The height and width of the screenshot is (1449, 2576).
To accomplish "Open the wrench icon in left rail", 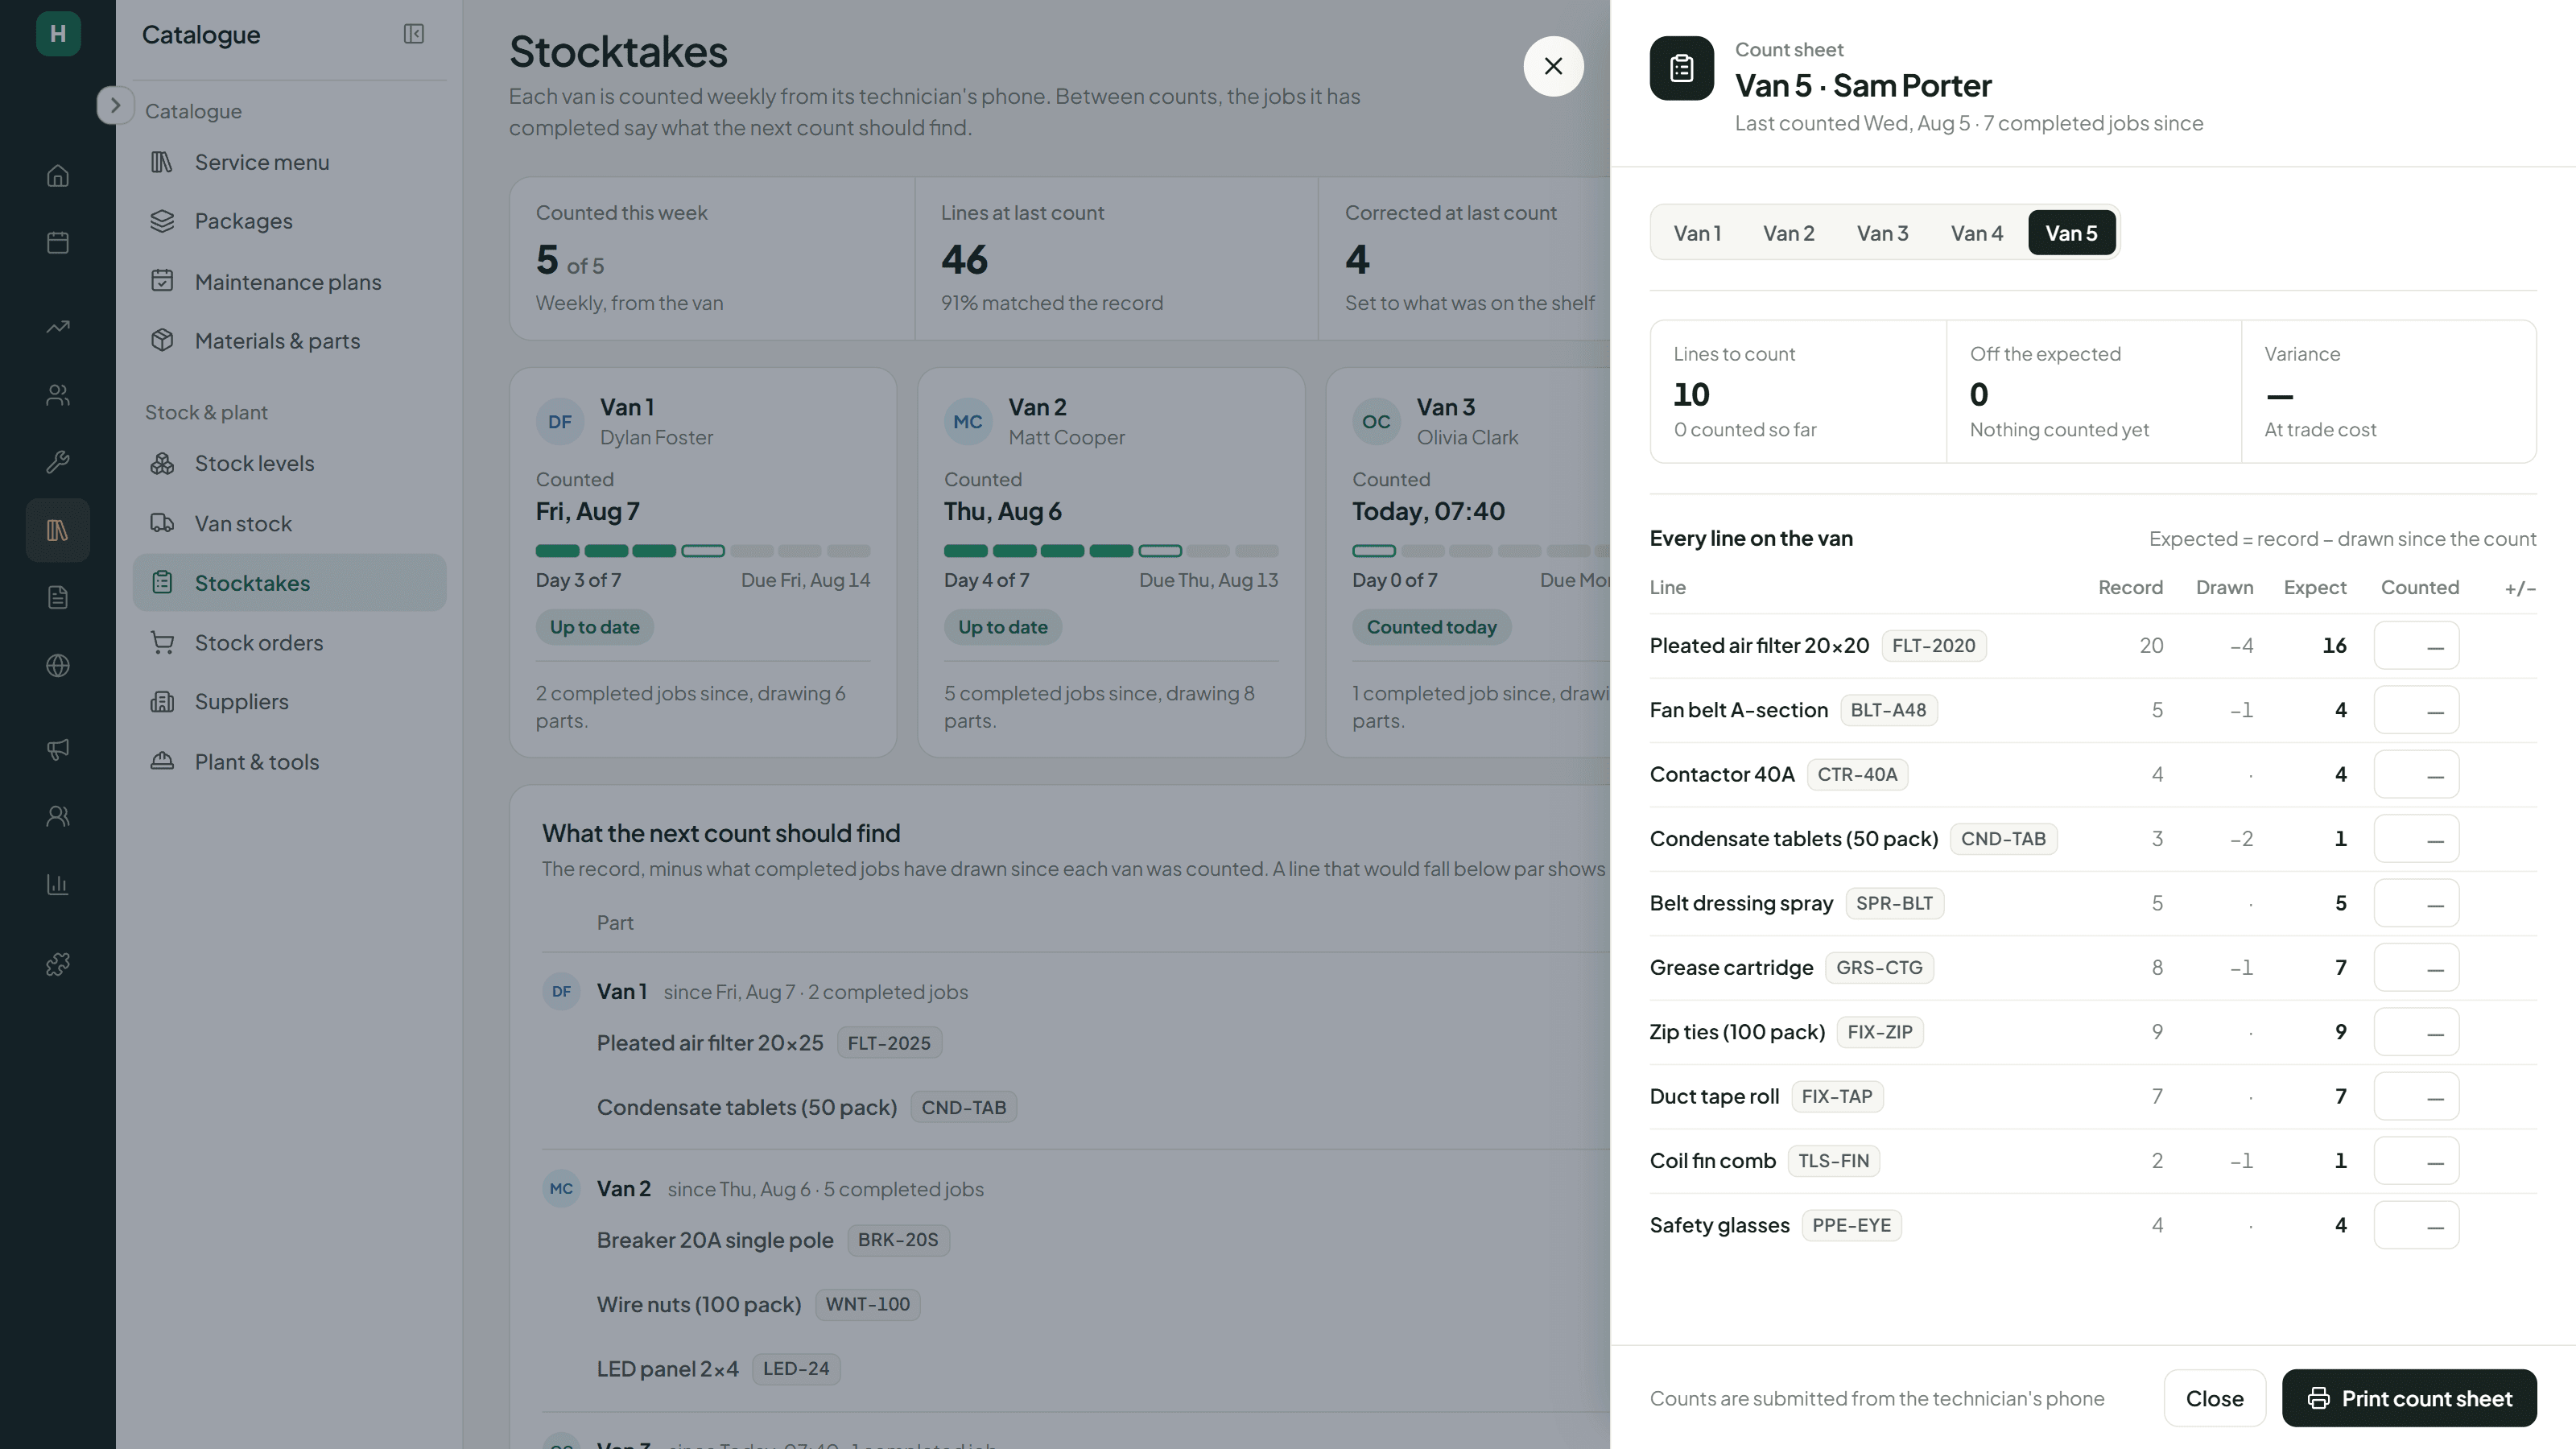I will coord(58,462).
